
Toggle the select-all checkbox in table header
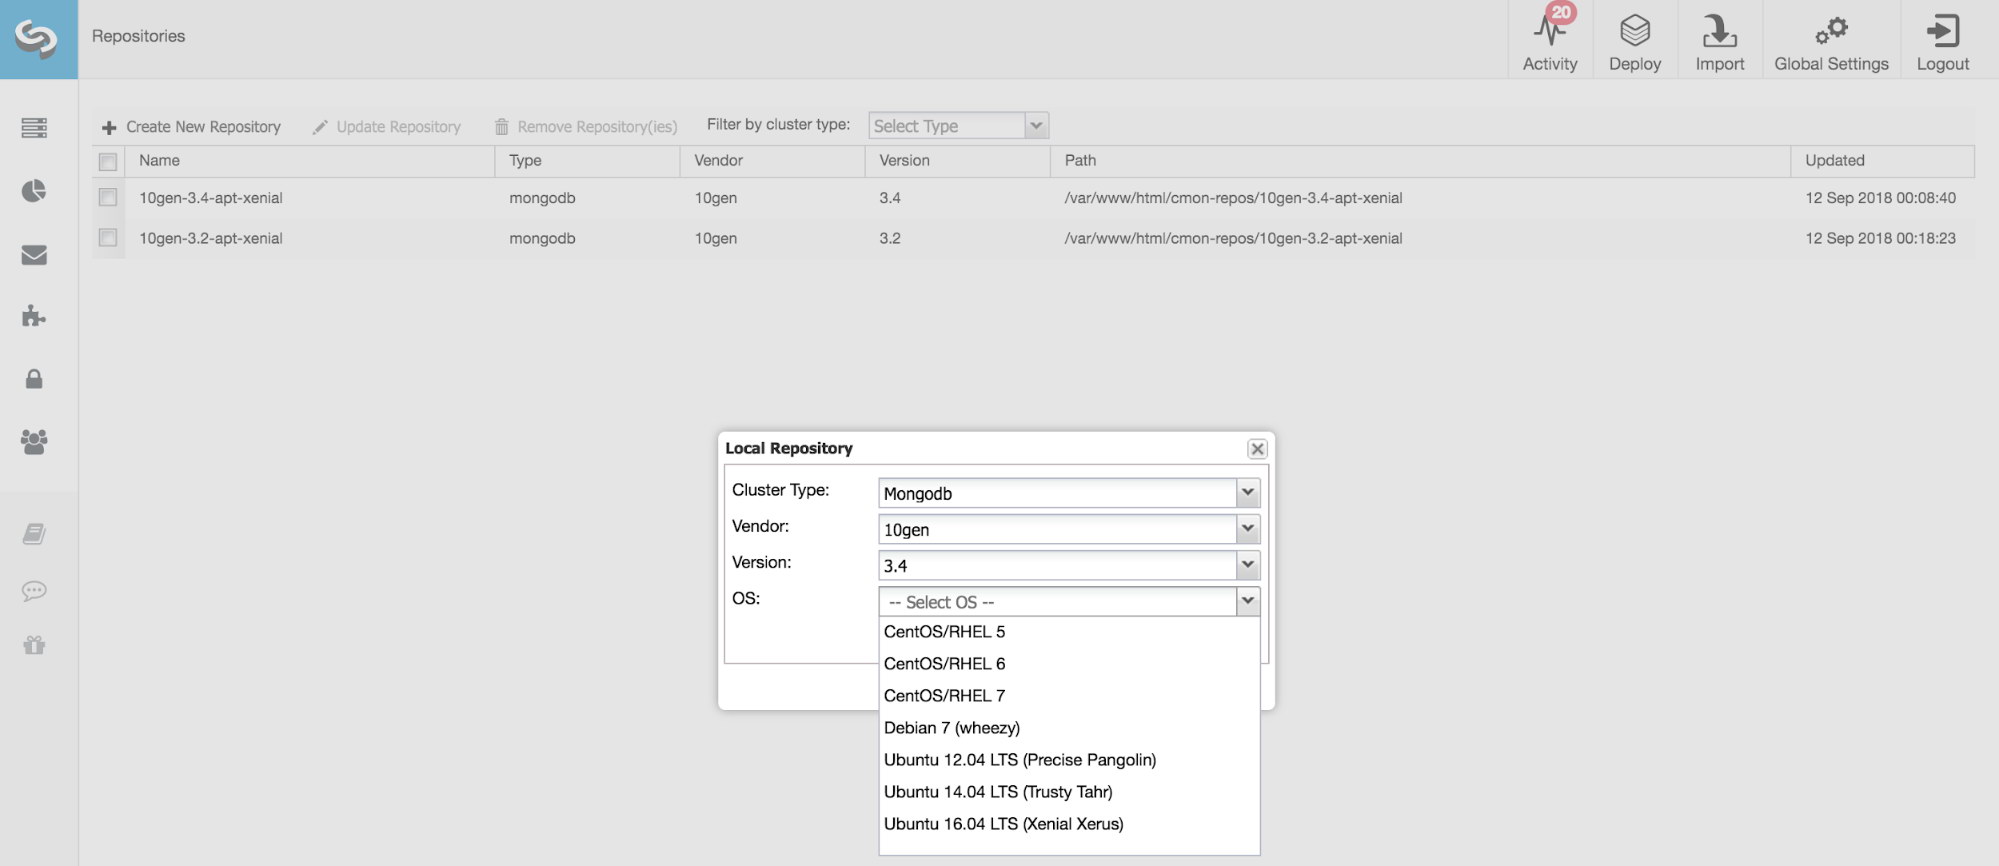pyautogui.click(x=108, y=161)
